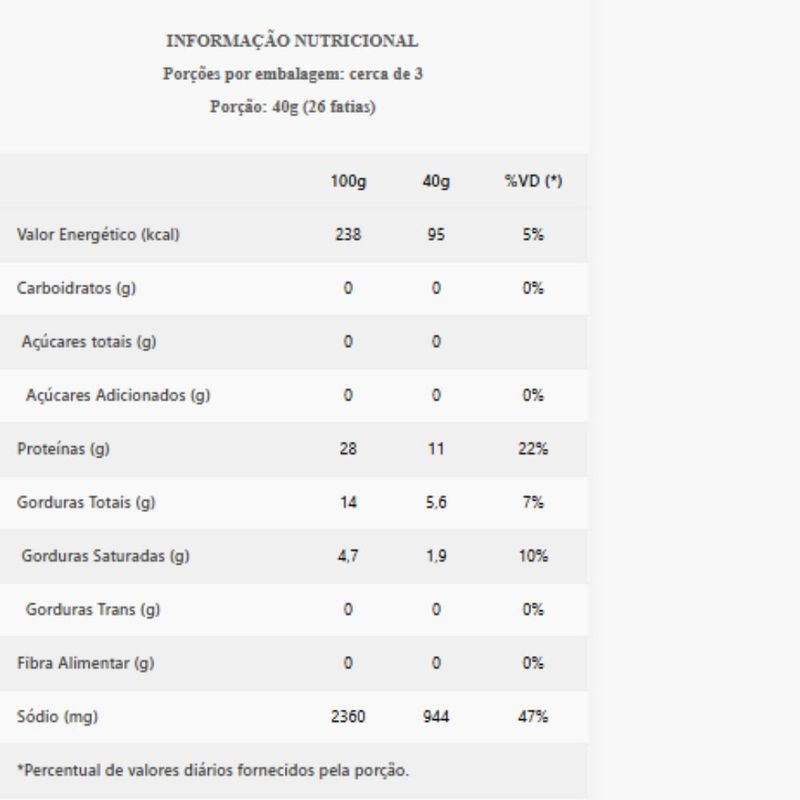Select the %VD (*) column header
The width and height of the screenshot is (800, 800).
533,181
